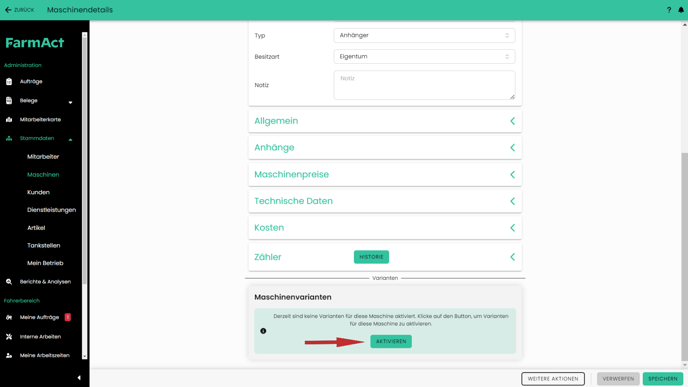Open the Typ dropdown showing Anhänger
Viewport: 688px width, 387px height.
(424, 36)
